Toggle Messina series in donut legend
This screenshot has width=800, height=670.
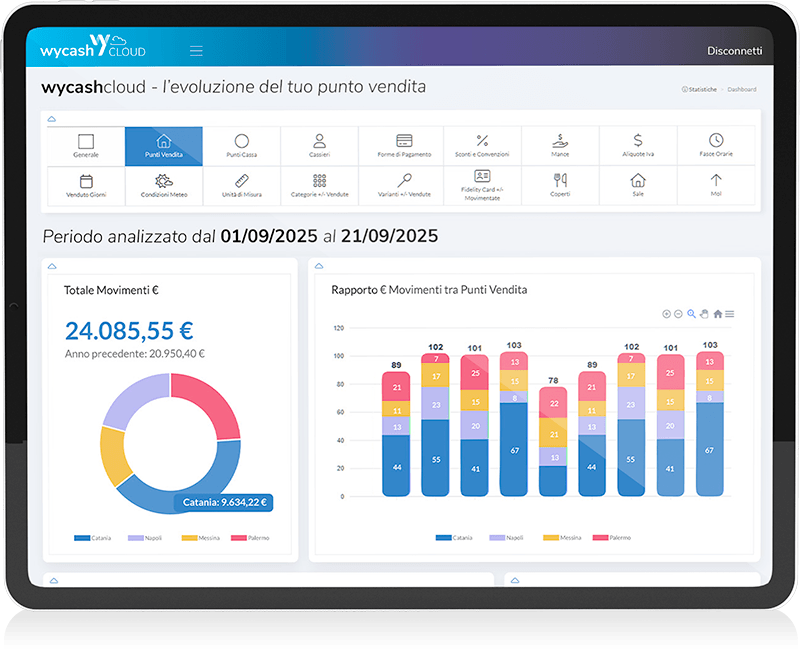[201, 538]
